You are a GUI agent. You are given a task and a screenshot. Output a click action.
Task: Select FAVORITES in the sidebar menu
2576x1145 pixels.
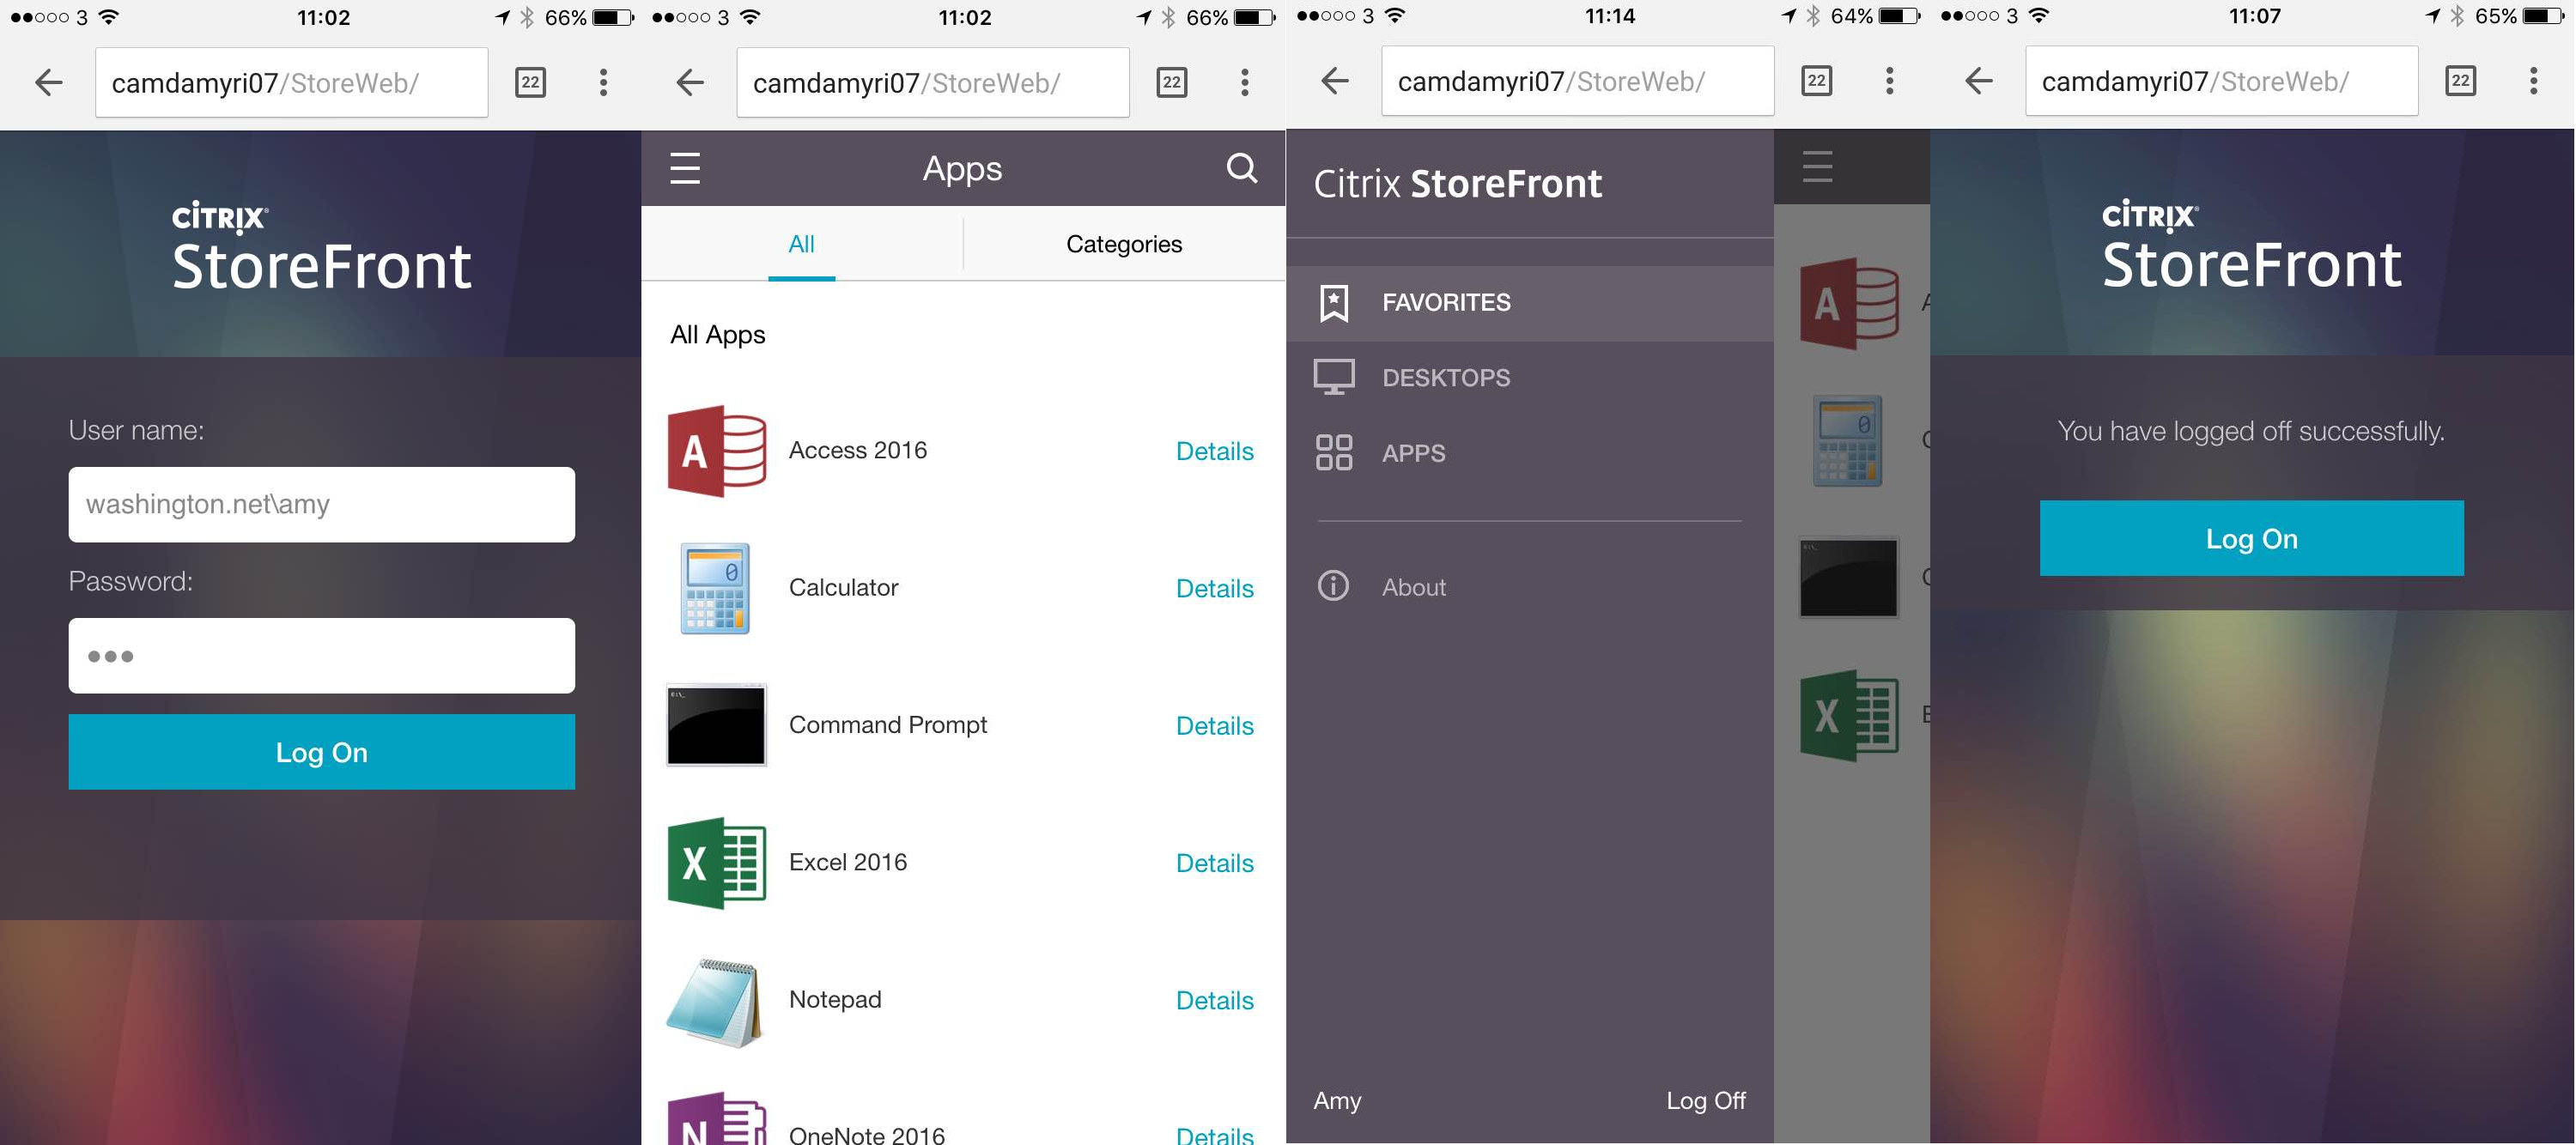pyautogui.click(x=1530, y=303)
